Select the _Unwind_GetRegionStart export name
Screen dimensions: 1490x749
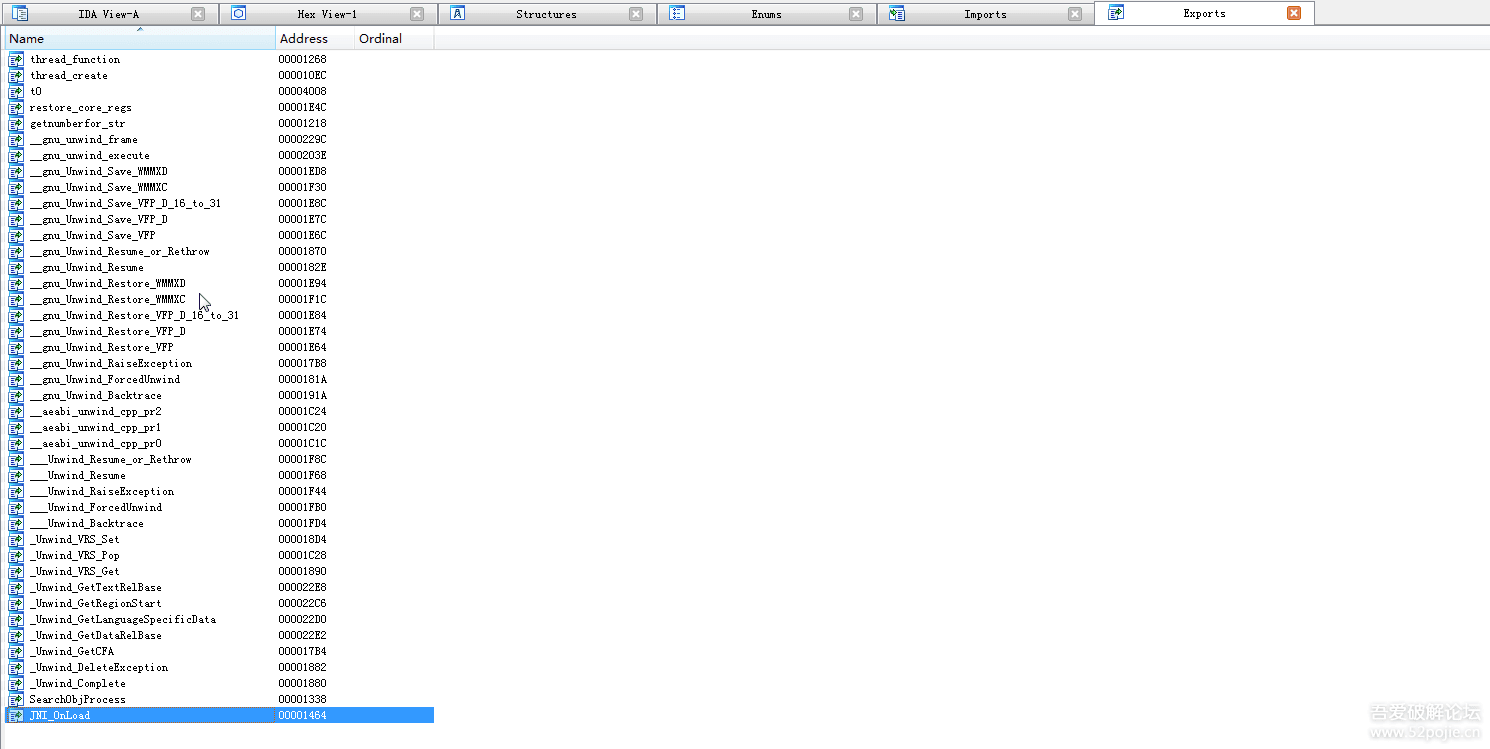pyautogui.click(x=95, y=604)
